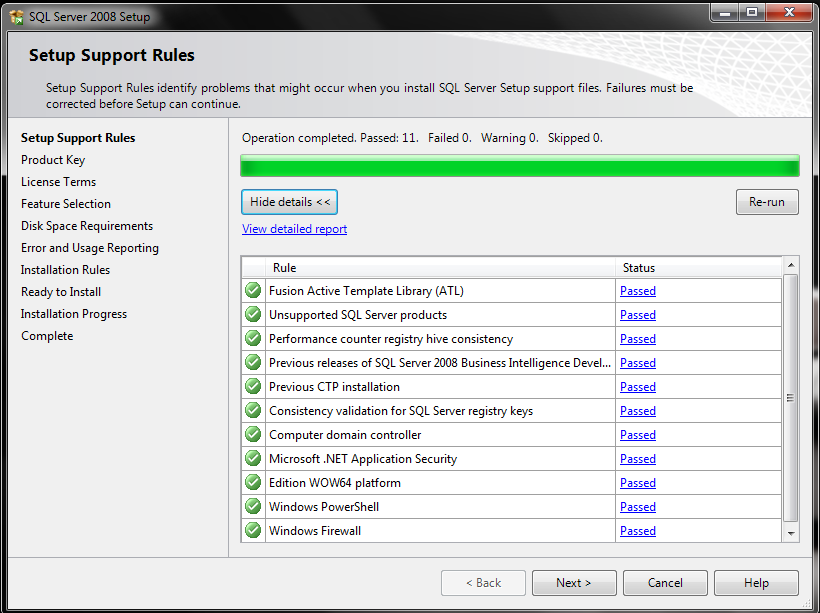This screenshot has width=820, height=613.
Task: Click the Operation completed status line
Action: (422, 138)
